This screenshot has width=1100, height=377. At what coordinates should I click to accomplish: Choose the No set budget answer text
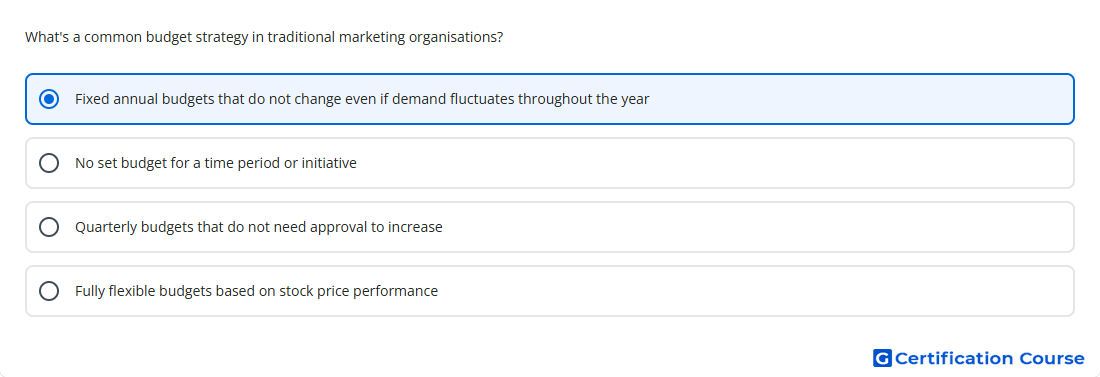point(215,163)
